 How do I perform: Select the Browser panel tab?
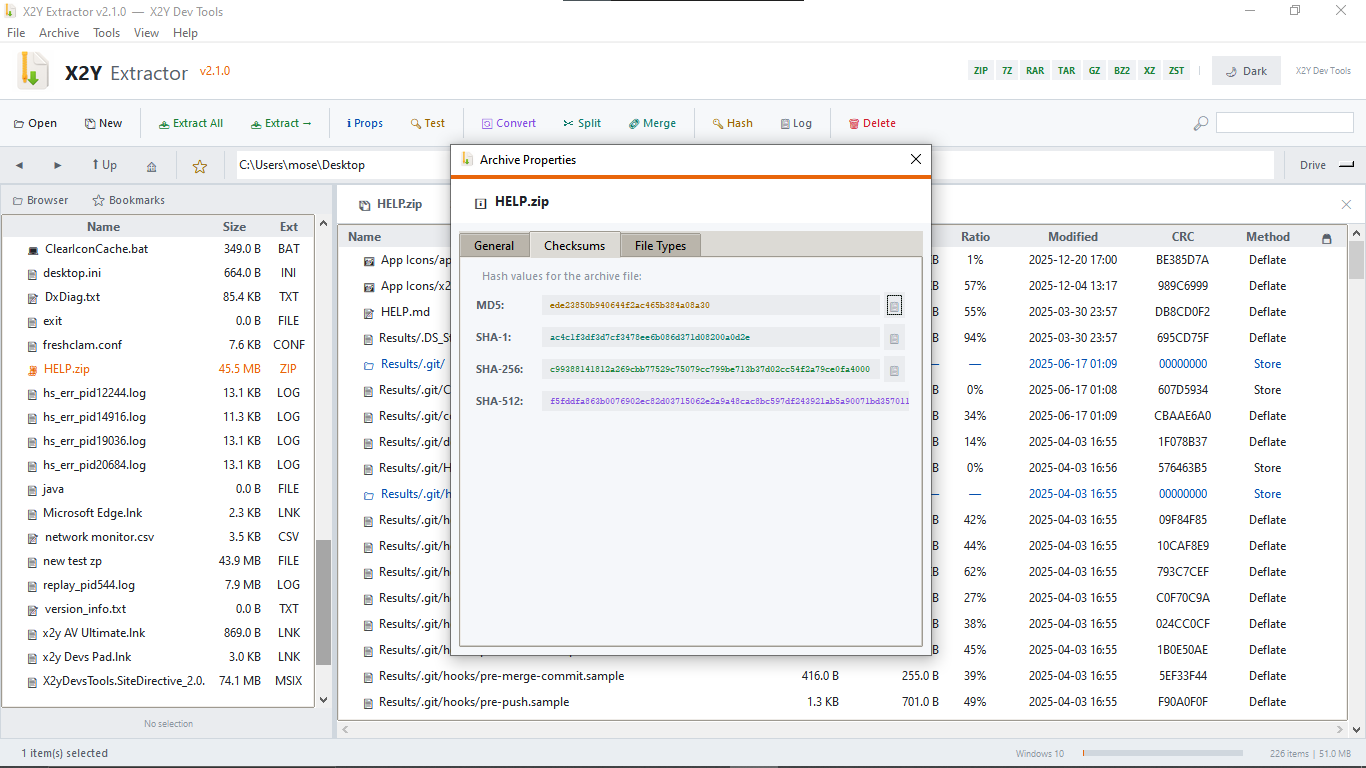tap(40, 201)
